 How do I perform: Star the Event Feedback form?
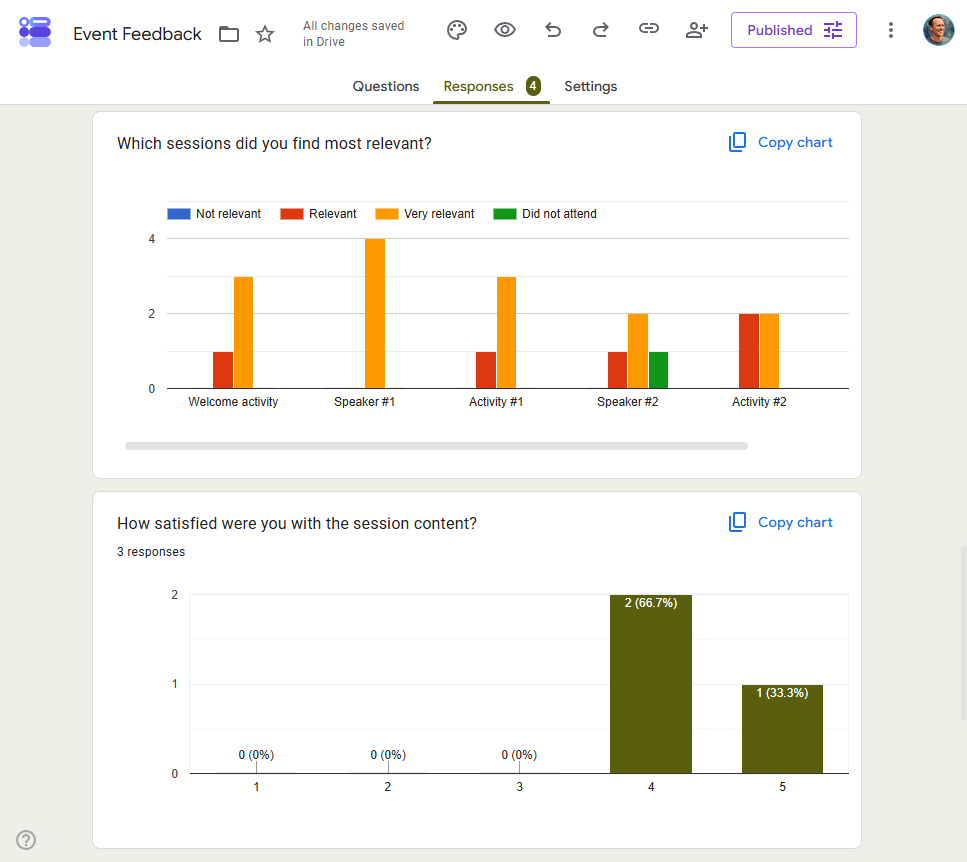coord(265,34)
